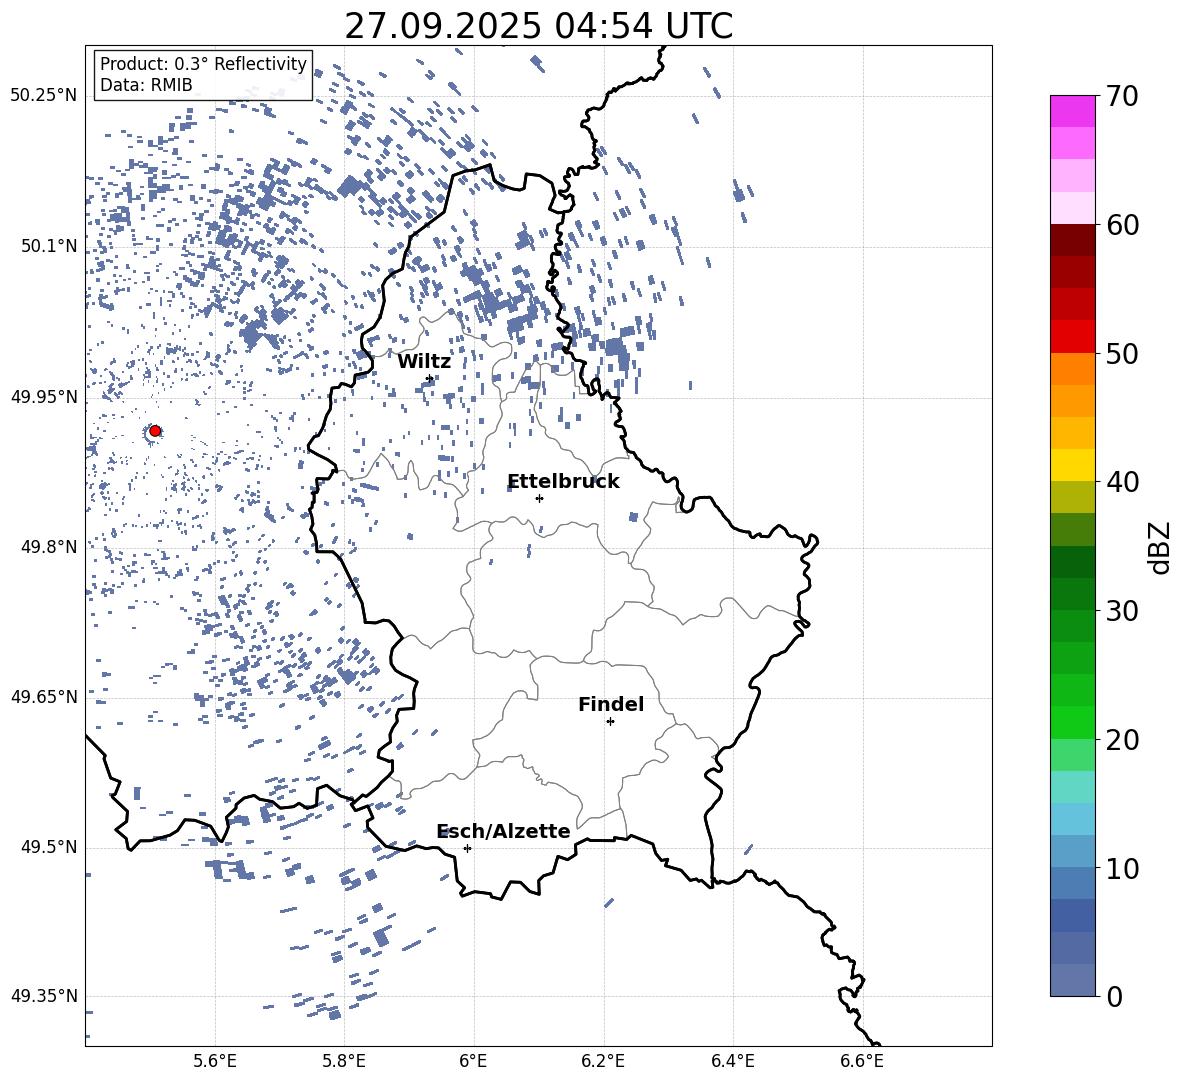
Task: Click the 5.8°E longitude label
Action: [344, 1061]
